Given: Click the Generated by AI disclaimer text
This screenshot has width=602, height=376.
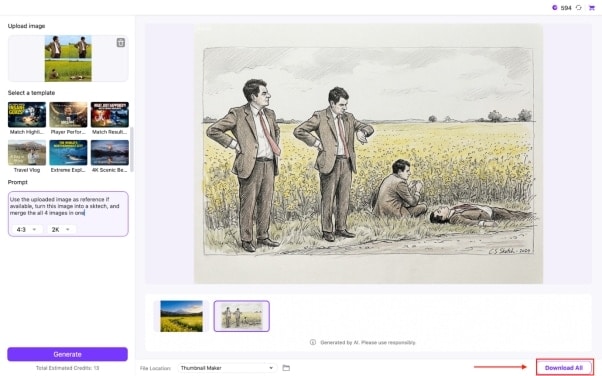Looking at the screenshot, I should point(368,342).
